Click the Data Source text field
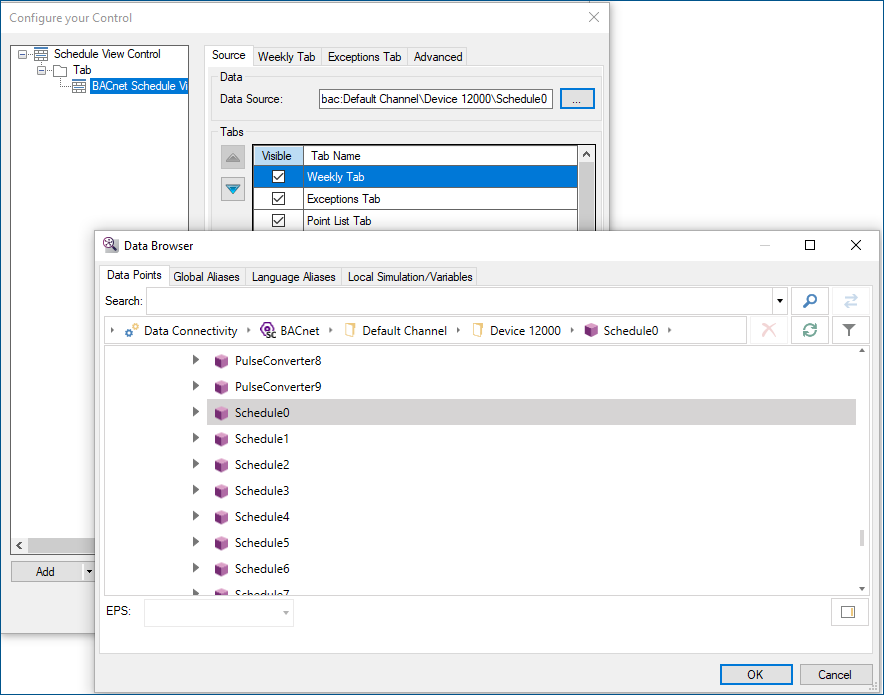The image size is (884, 695). coord(435,99)
